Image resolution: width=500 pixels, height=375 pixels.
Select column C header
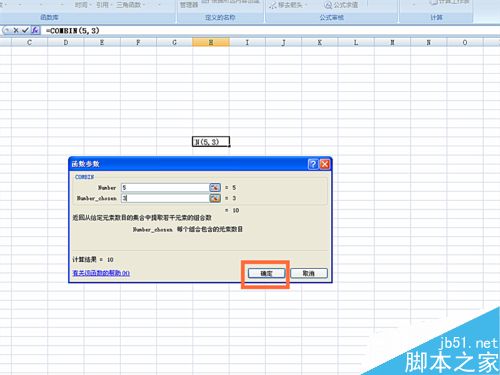coord(29,42)
